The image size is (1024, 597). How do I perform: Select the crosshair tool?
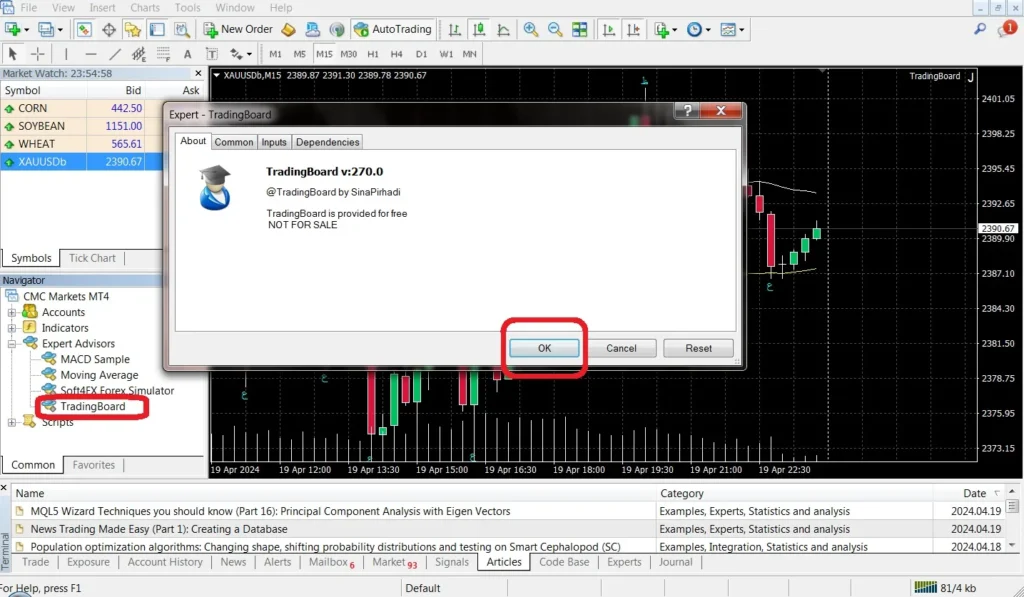(37, 54)
